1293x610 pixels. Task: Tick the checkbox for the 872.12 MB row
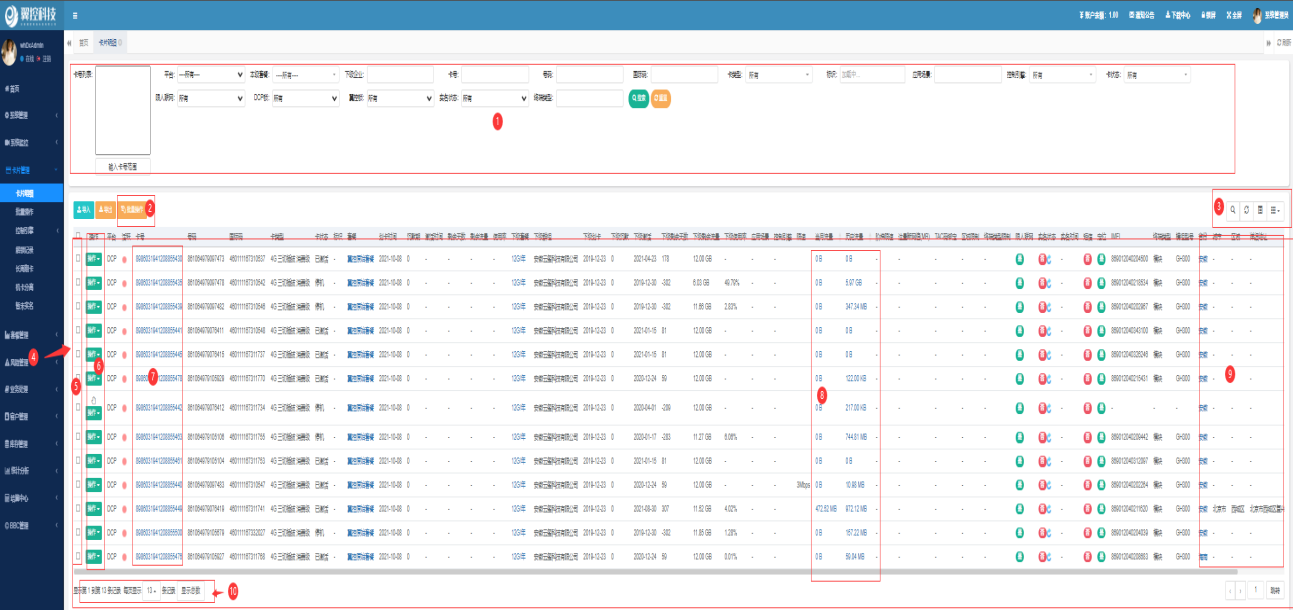pos(79,509)
